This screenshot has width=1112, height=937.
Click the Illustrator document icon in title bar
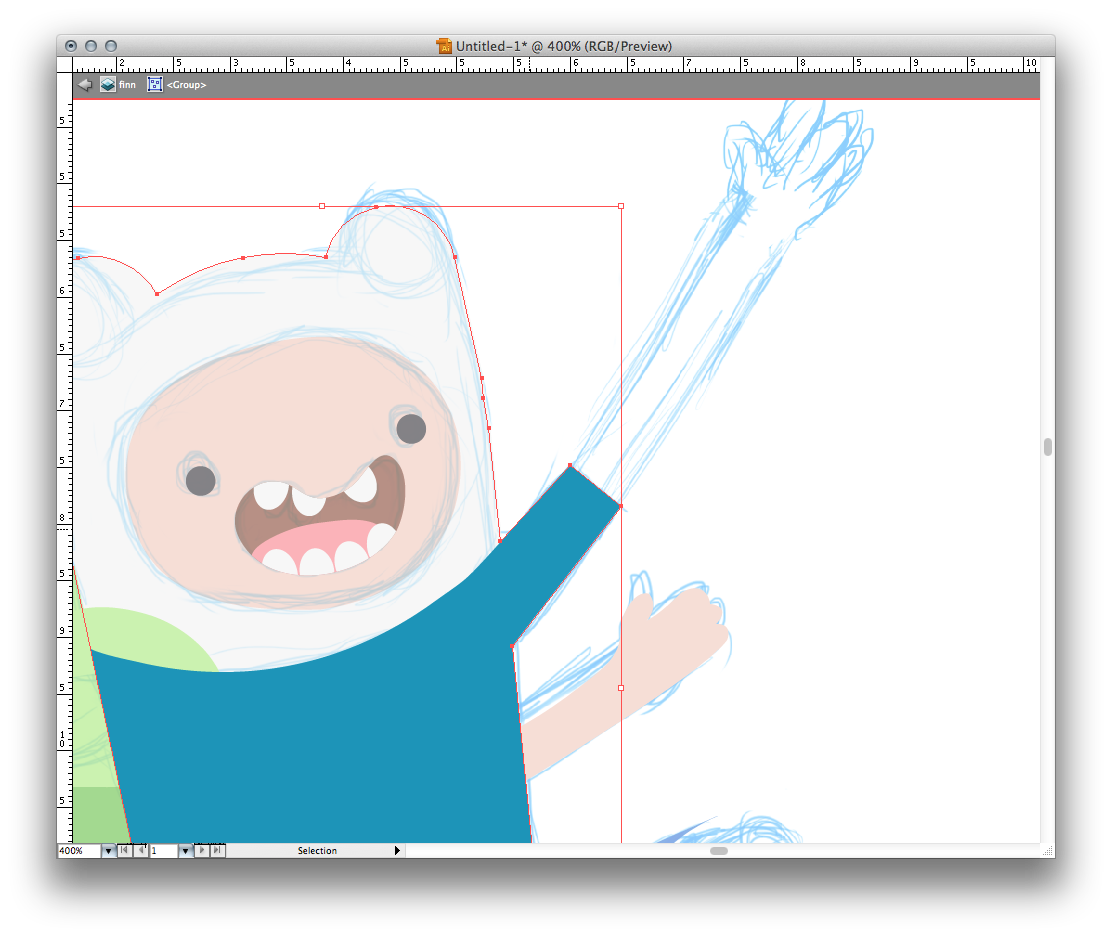pos(444,46)
